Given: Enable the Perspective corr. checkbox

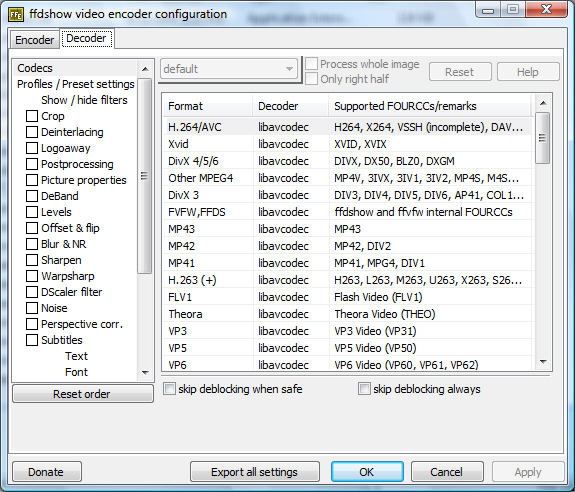Looking at the screenshot, I should (32, 324).
